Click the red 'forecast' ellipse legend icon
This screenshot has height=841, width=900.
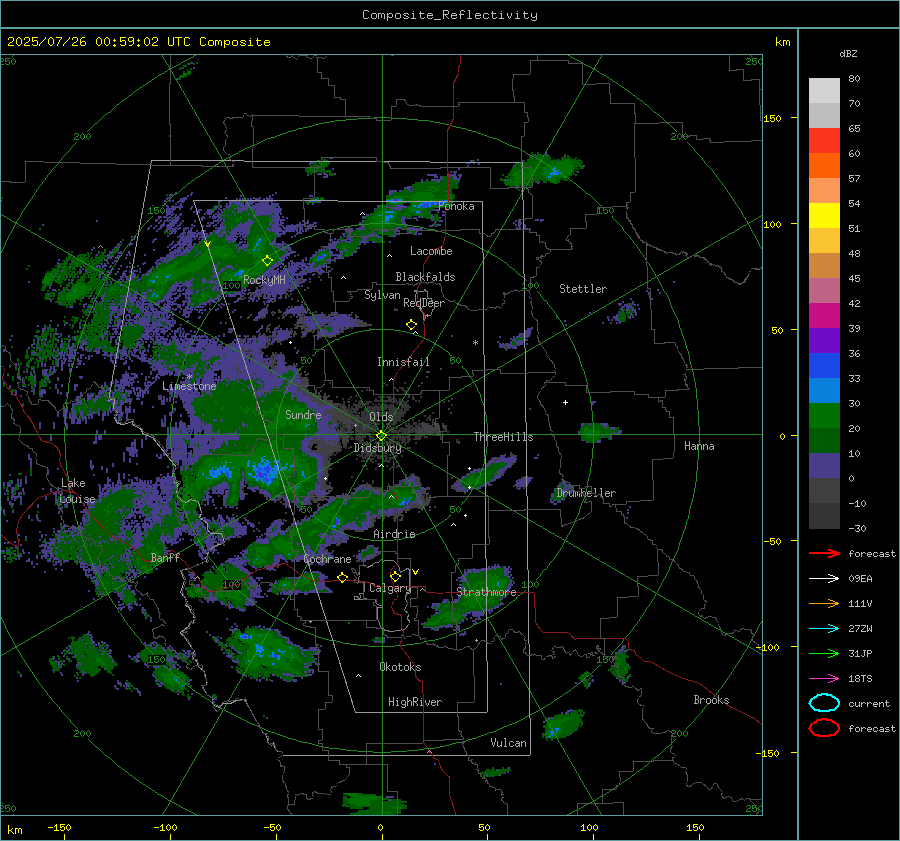[824, 728]
